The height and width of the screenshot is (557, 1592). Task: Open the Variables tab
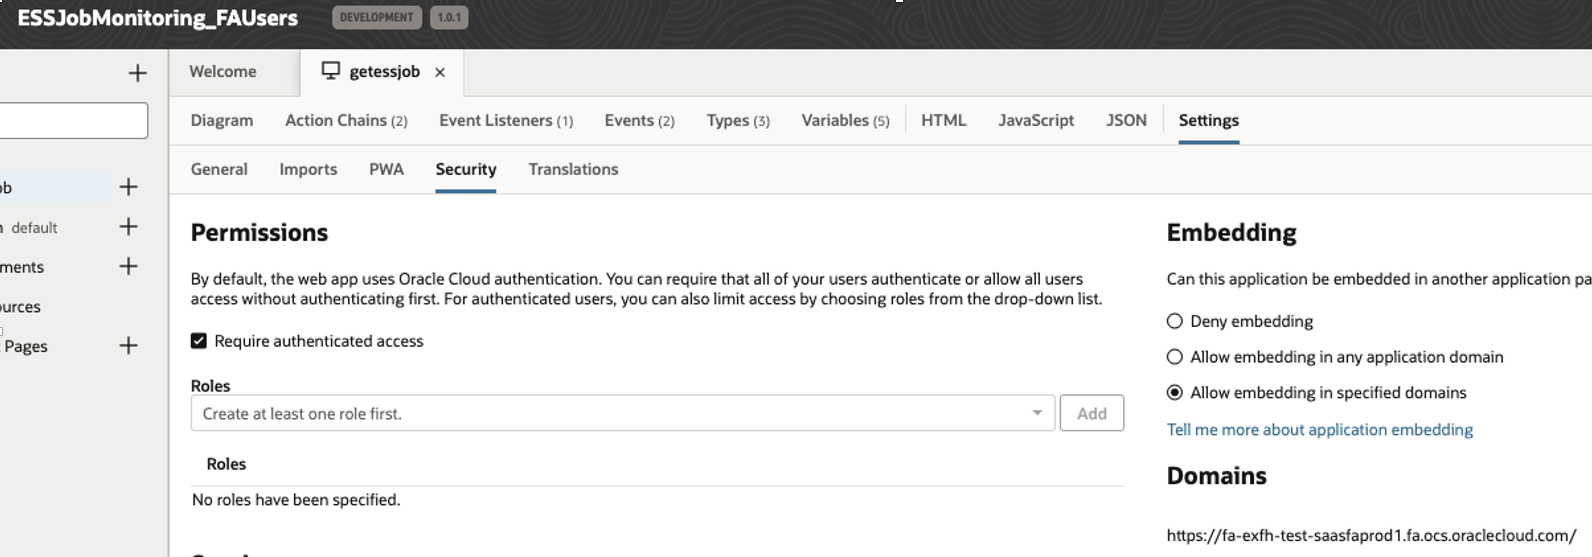[x=845, y=120]
